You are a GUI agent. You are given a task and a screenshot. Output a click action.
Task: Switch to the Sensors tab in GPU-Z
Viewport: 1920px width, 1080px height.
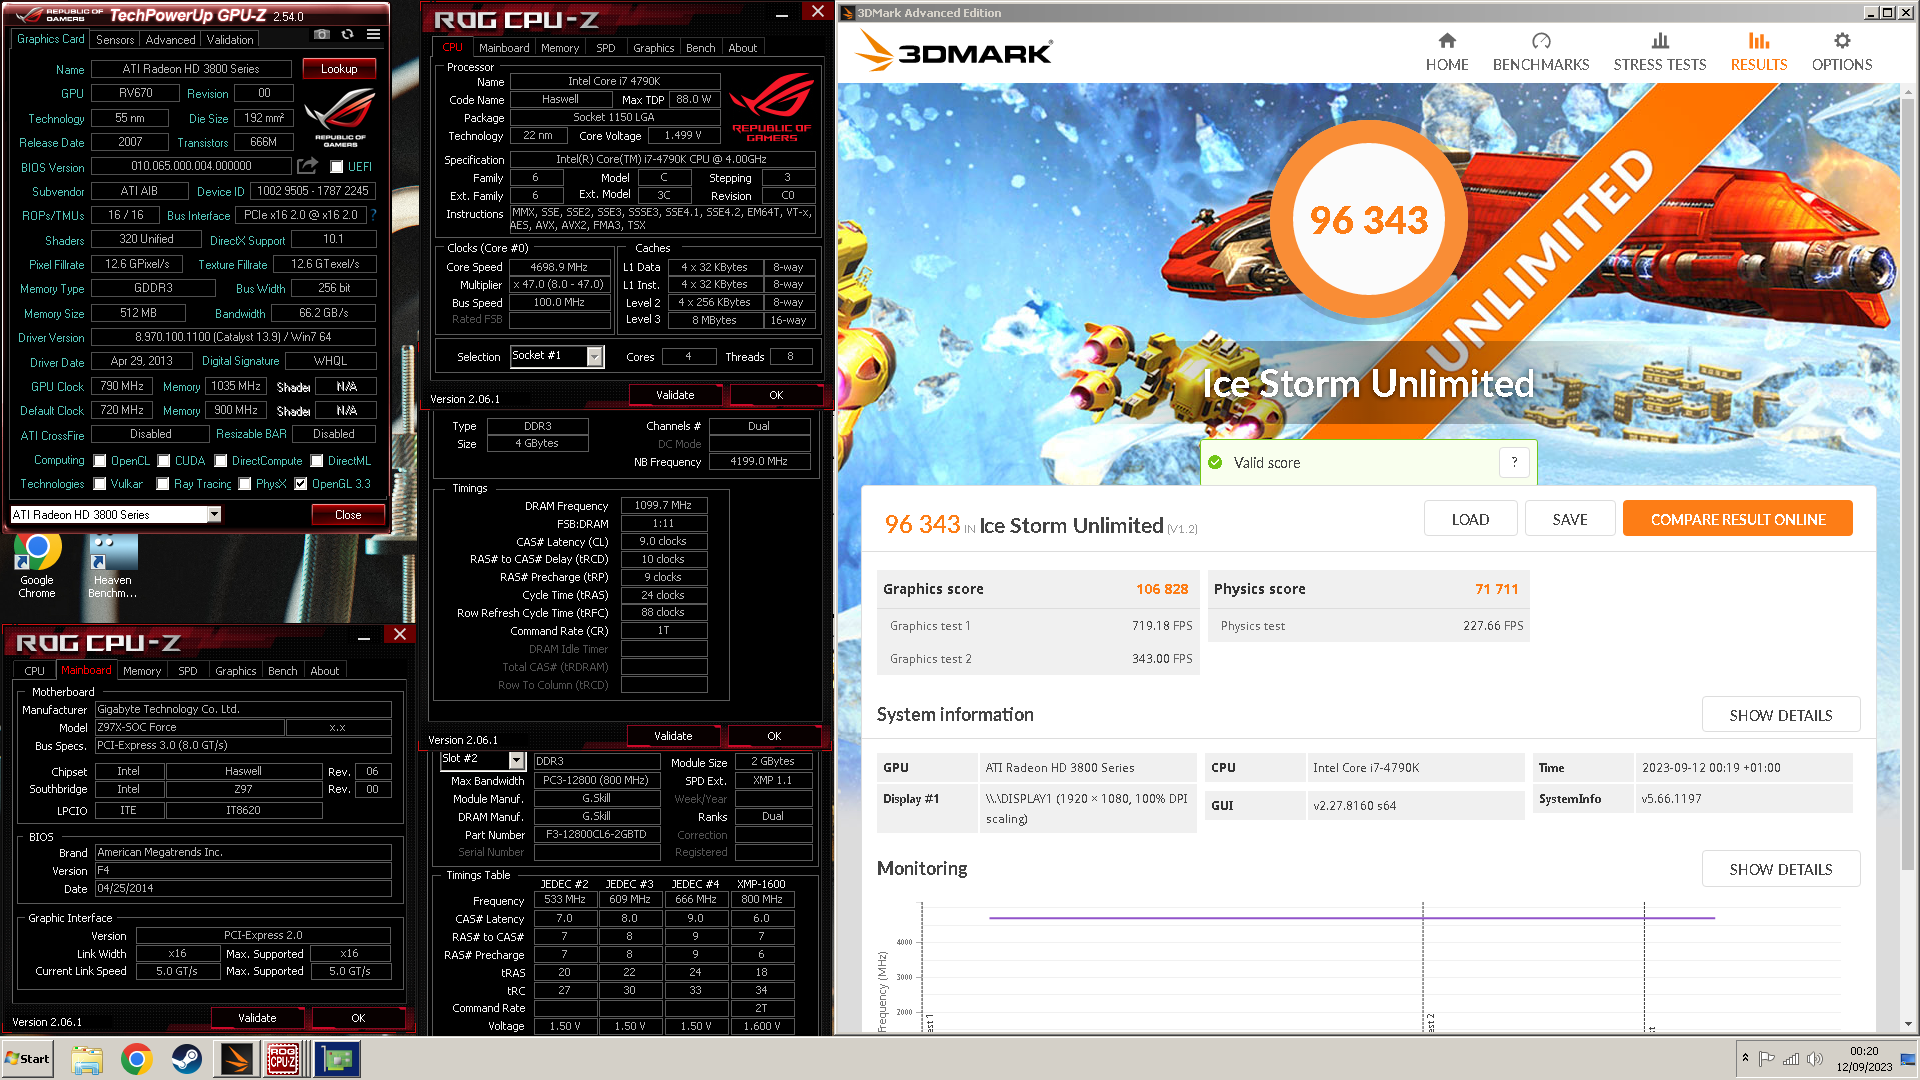tap(115, 39)
